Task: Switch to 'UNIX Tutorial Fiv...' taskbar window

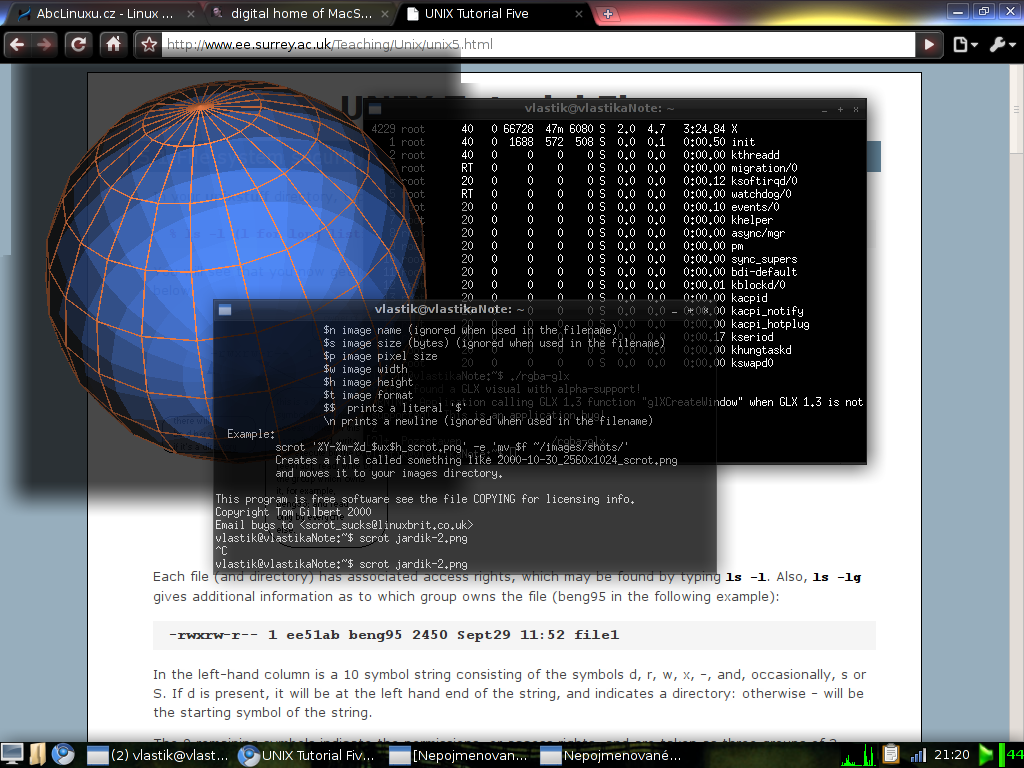Action: point(307,756)
